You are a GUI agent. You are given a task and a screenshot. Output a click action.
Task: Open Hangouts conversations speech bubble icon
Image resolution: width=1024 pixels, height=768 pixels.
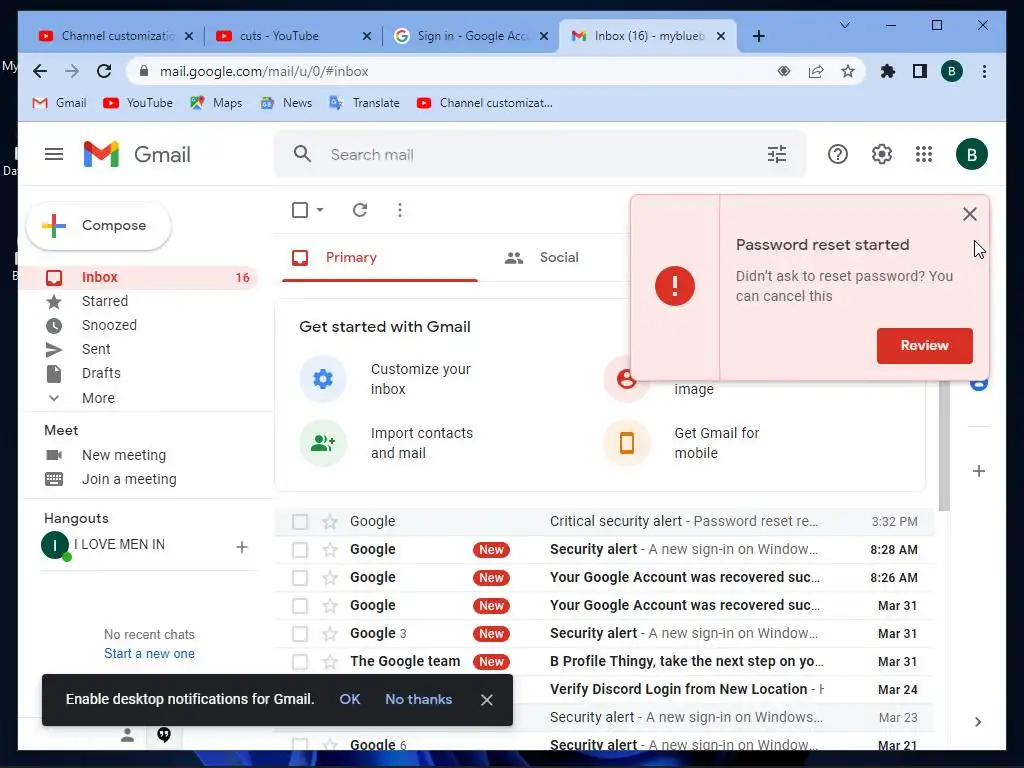pos(164,735)
